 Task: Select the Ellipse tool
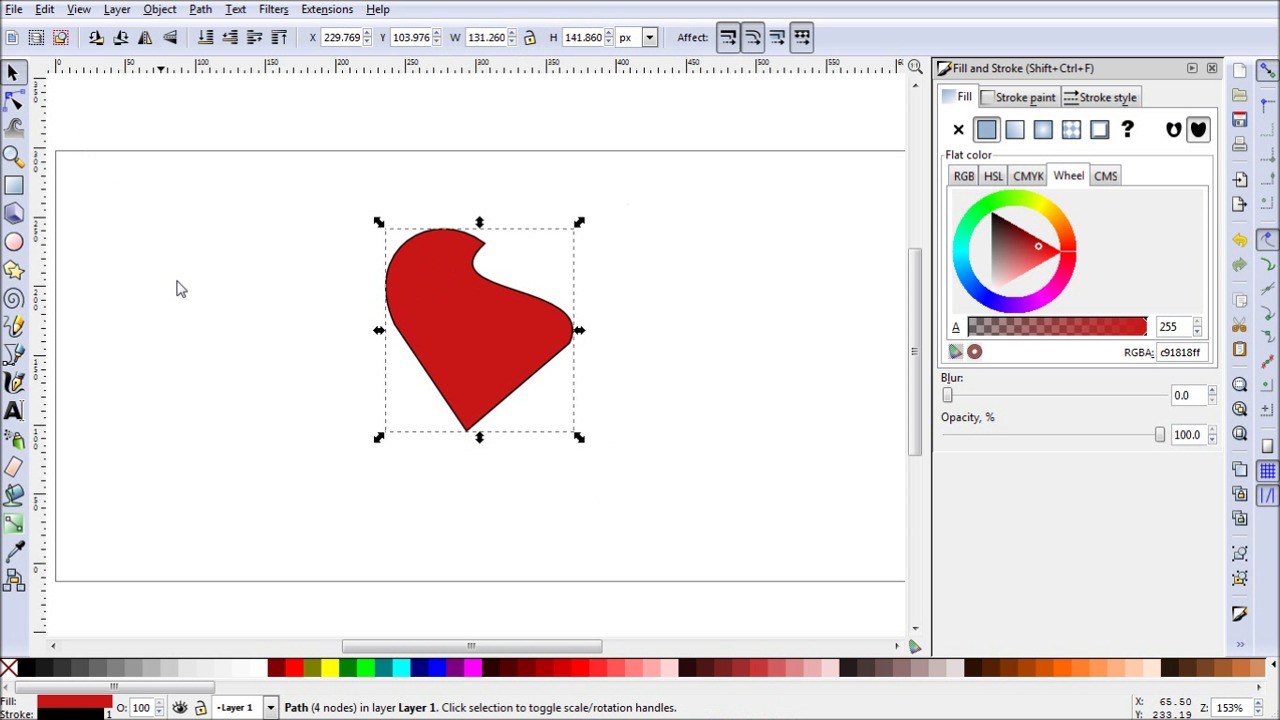point(14,242)
